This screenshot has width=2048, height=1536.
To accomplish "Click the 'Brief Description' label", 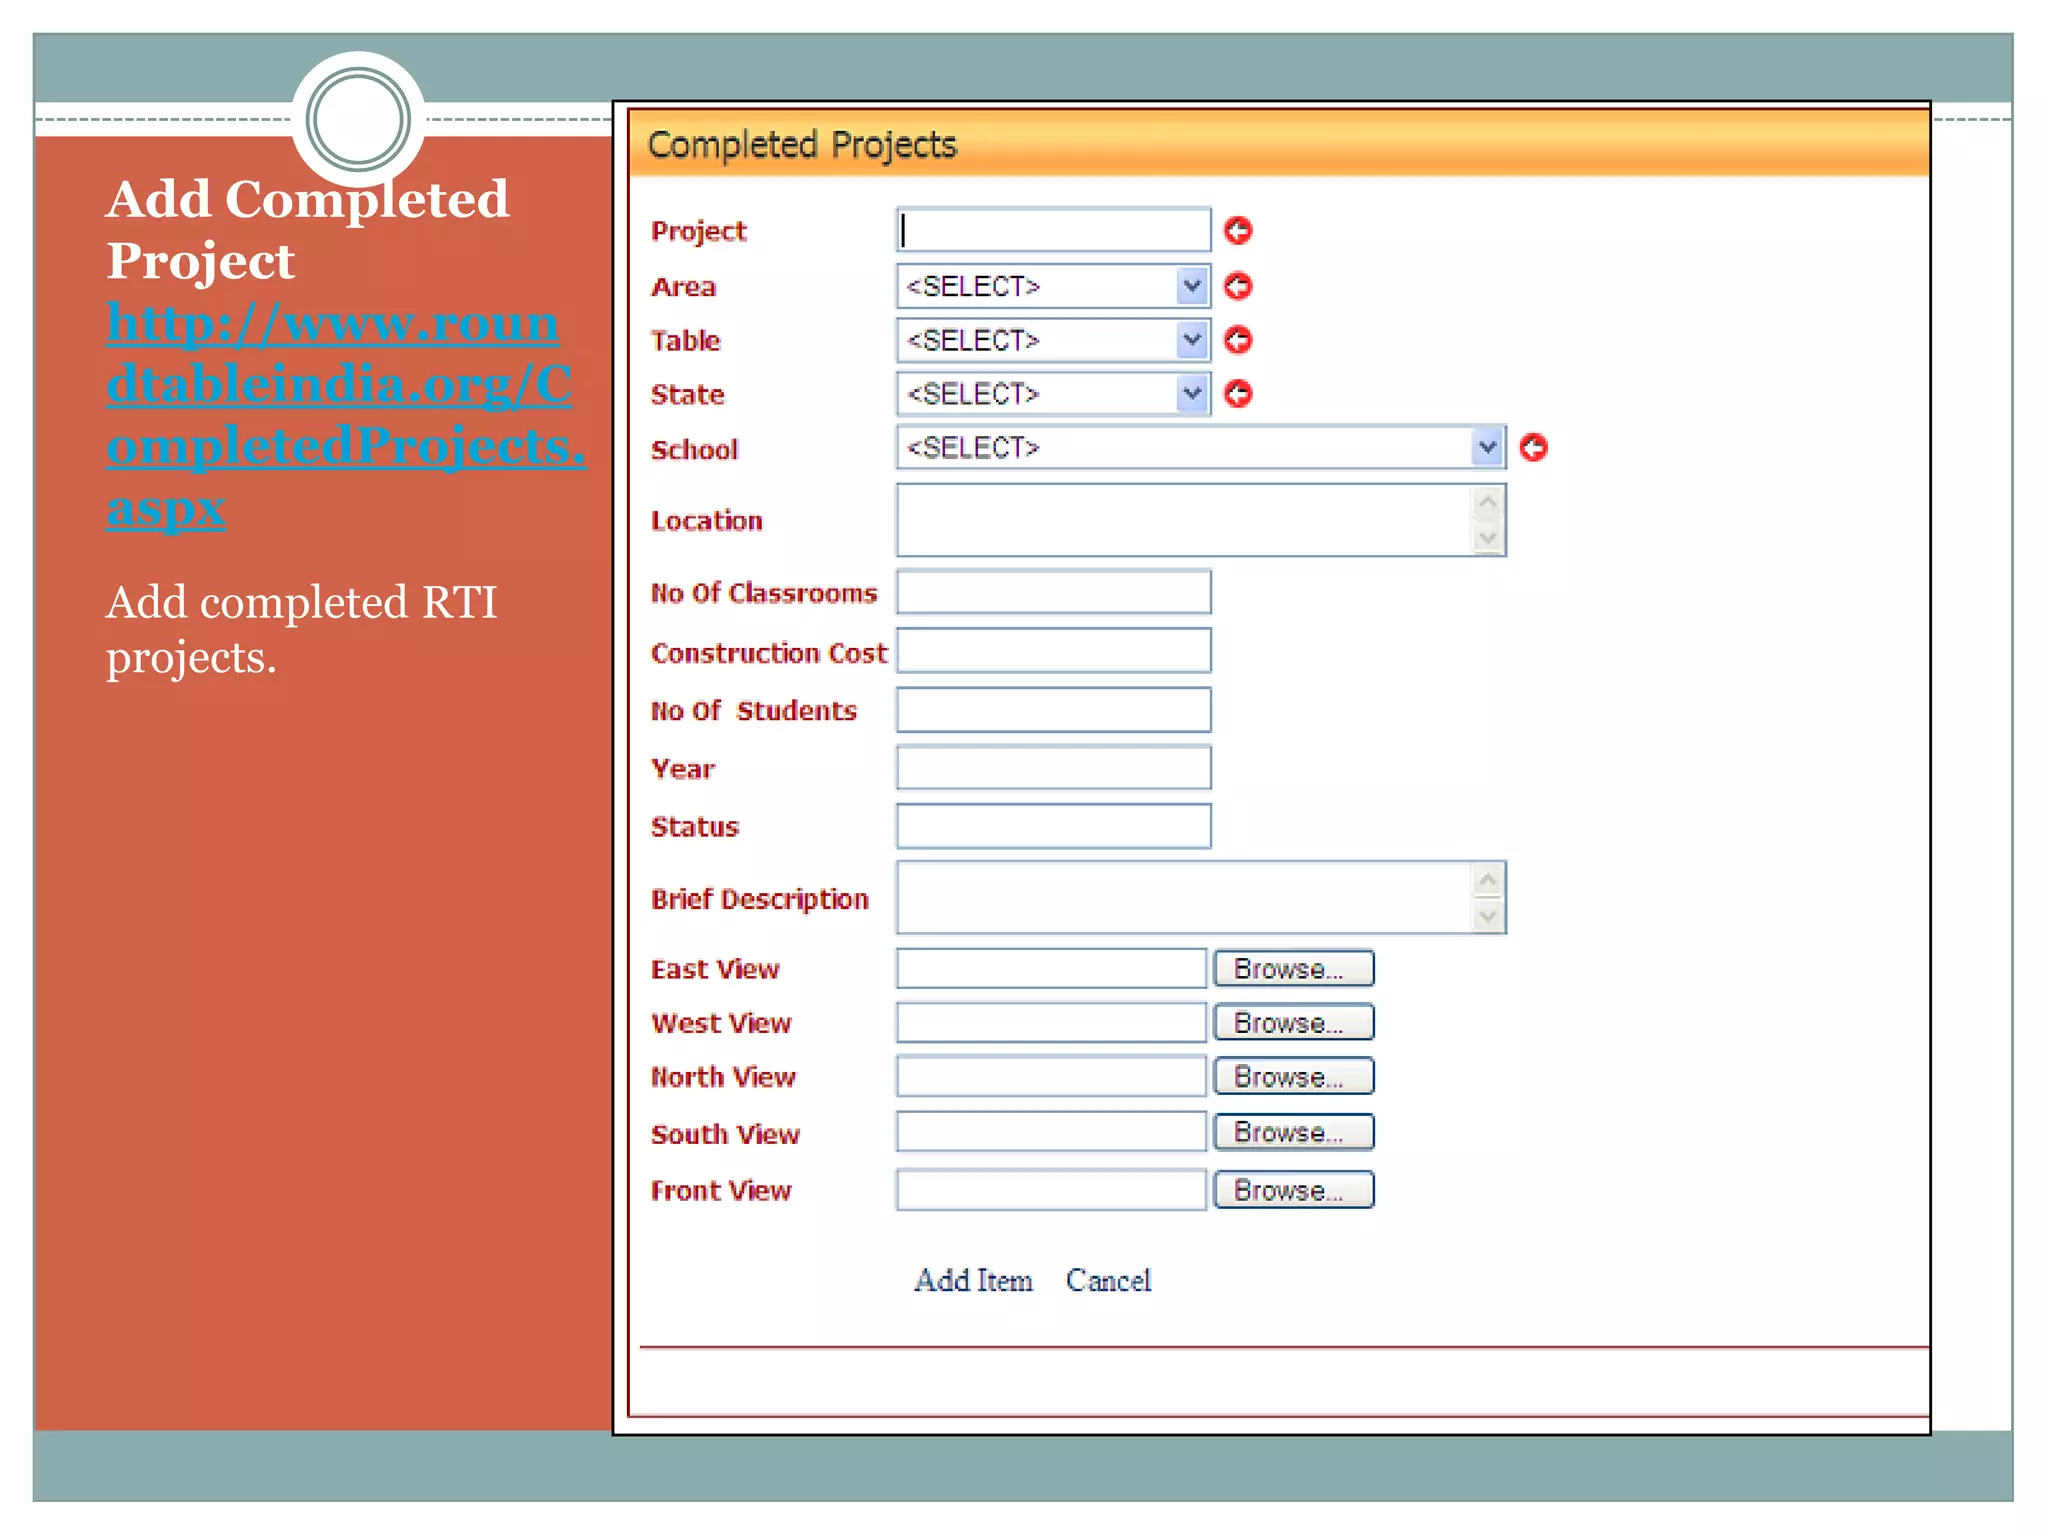I will point(760,899).
